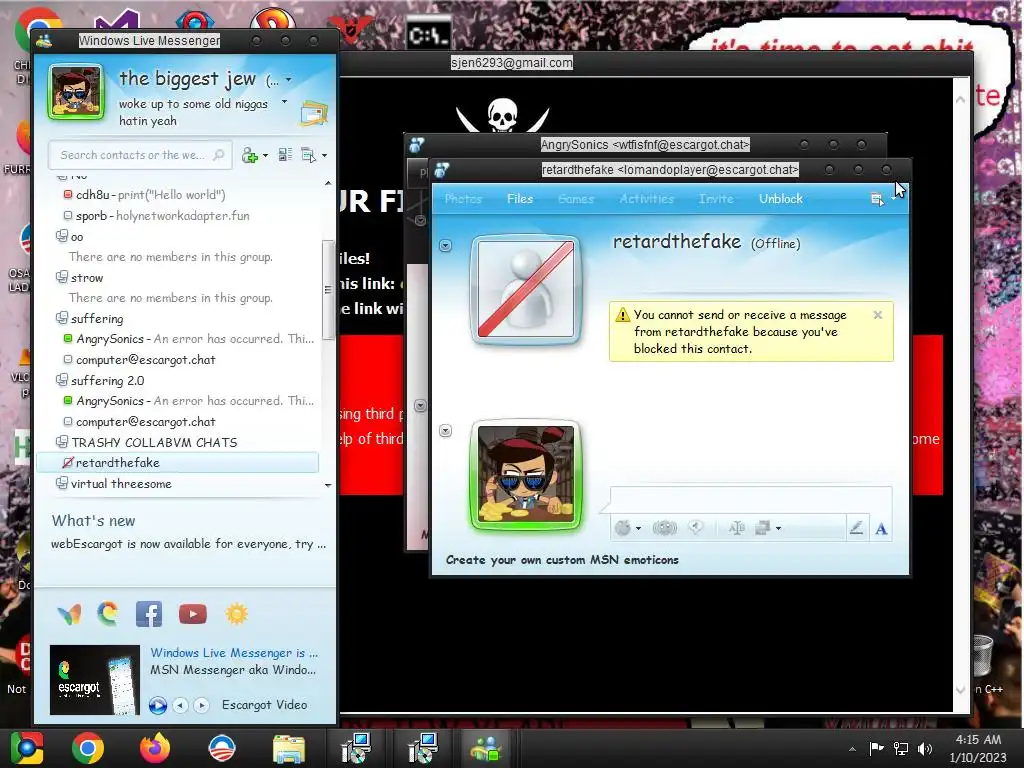1024x768 pixels.
Task: Open the emoticon picker in chat toolbar
Action: (623, 528)
